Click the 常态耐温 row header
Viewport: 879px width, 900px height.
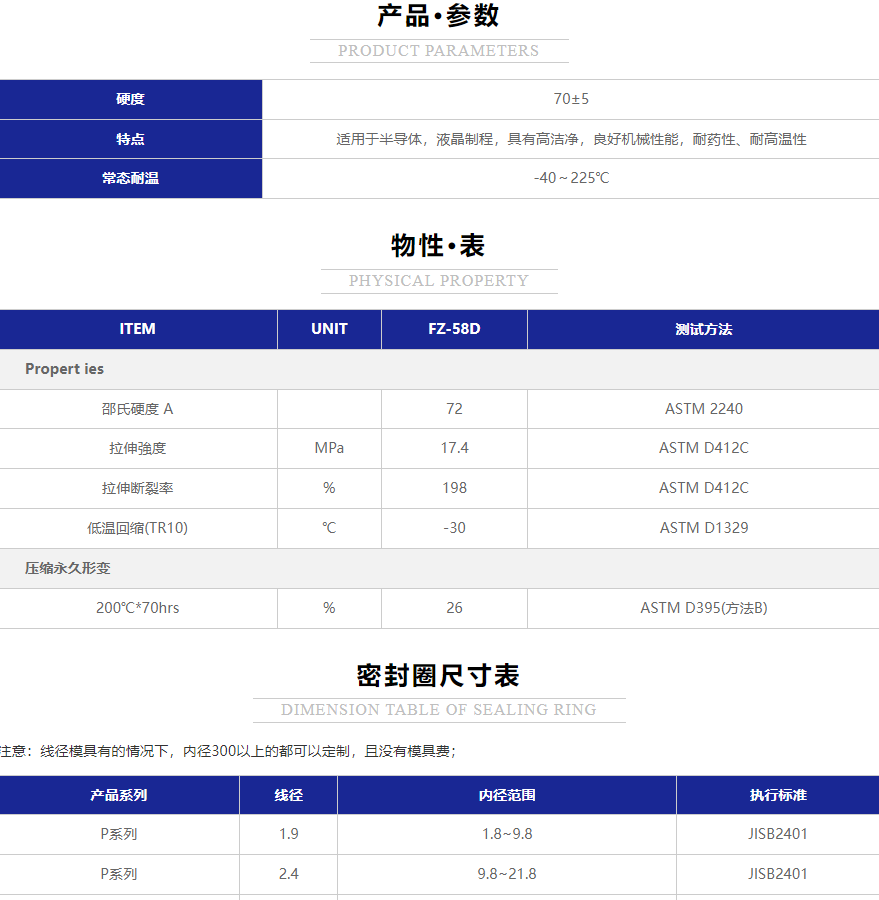(x=130, y=178)
